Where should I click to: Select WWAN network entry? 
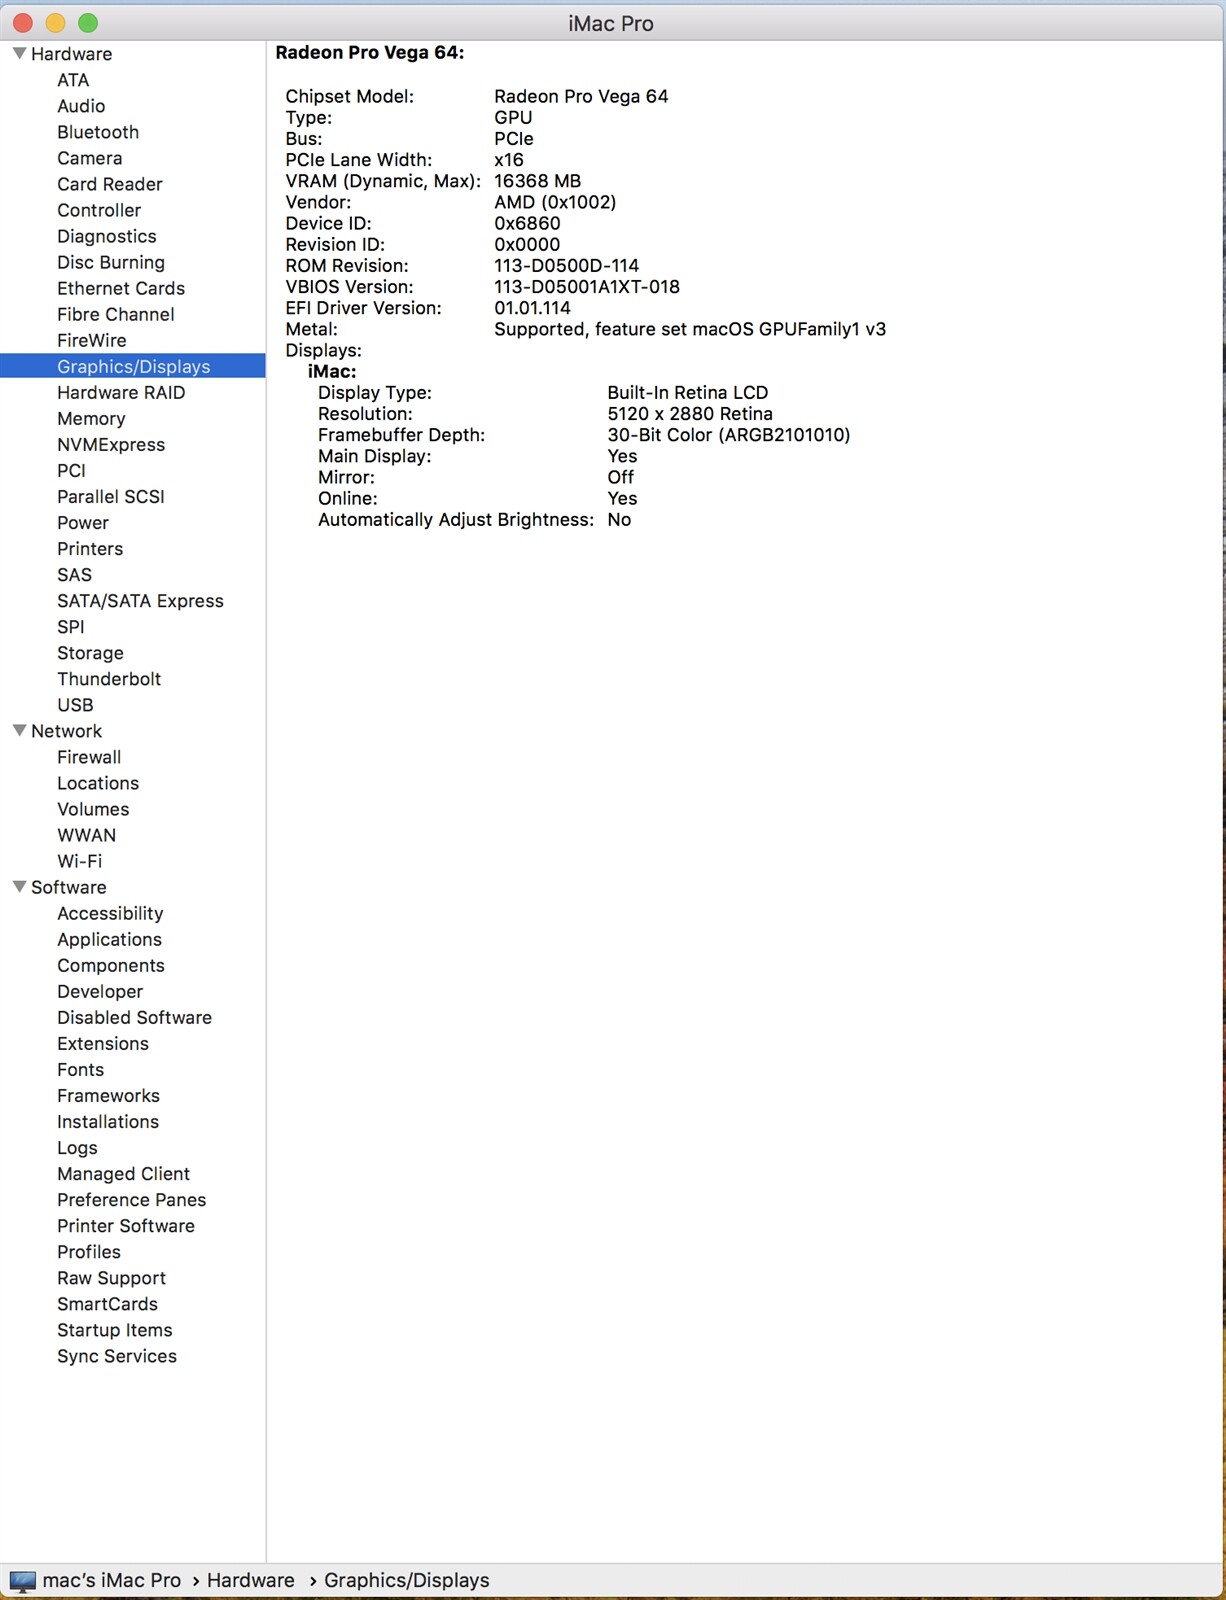87,835
